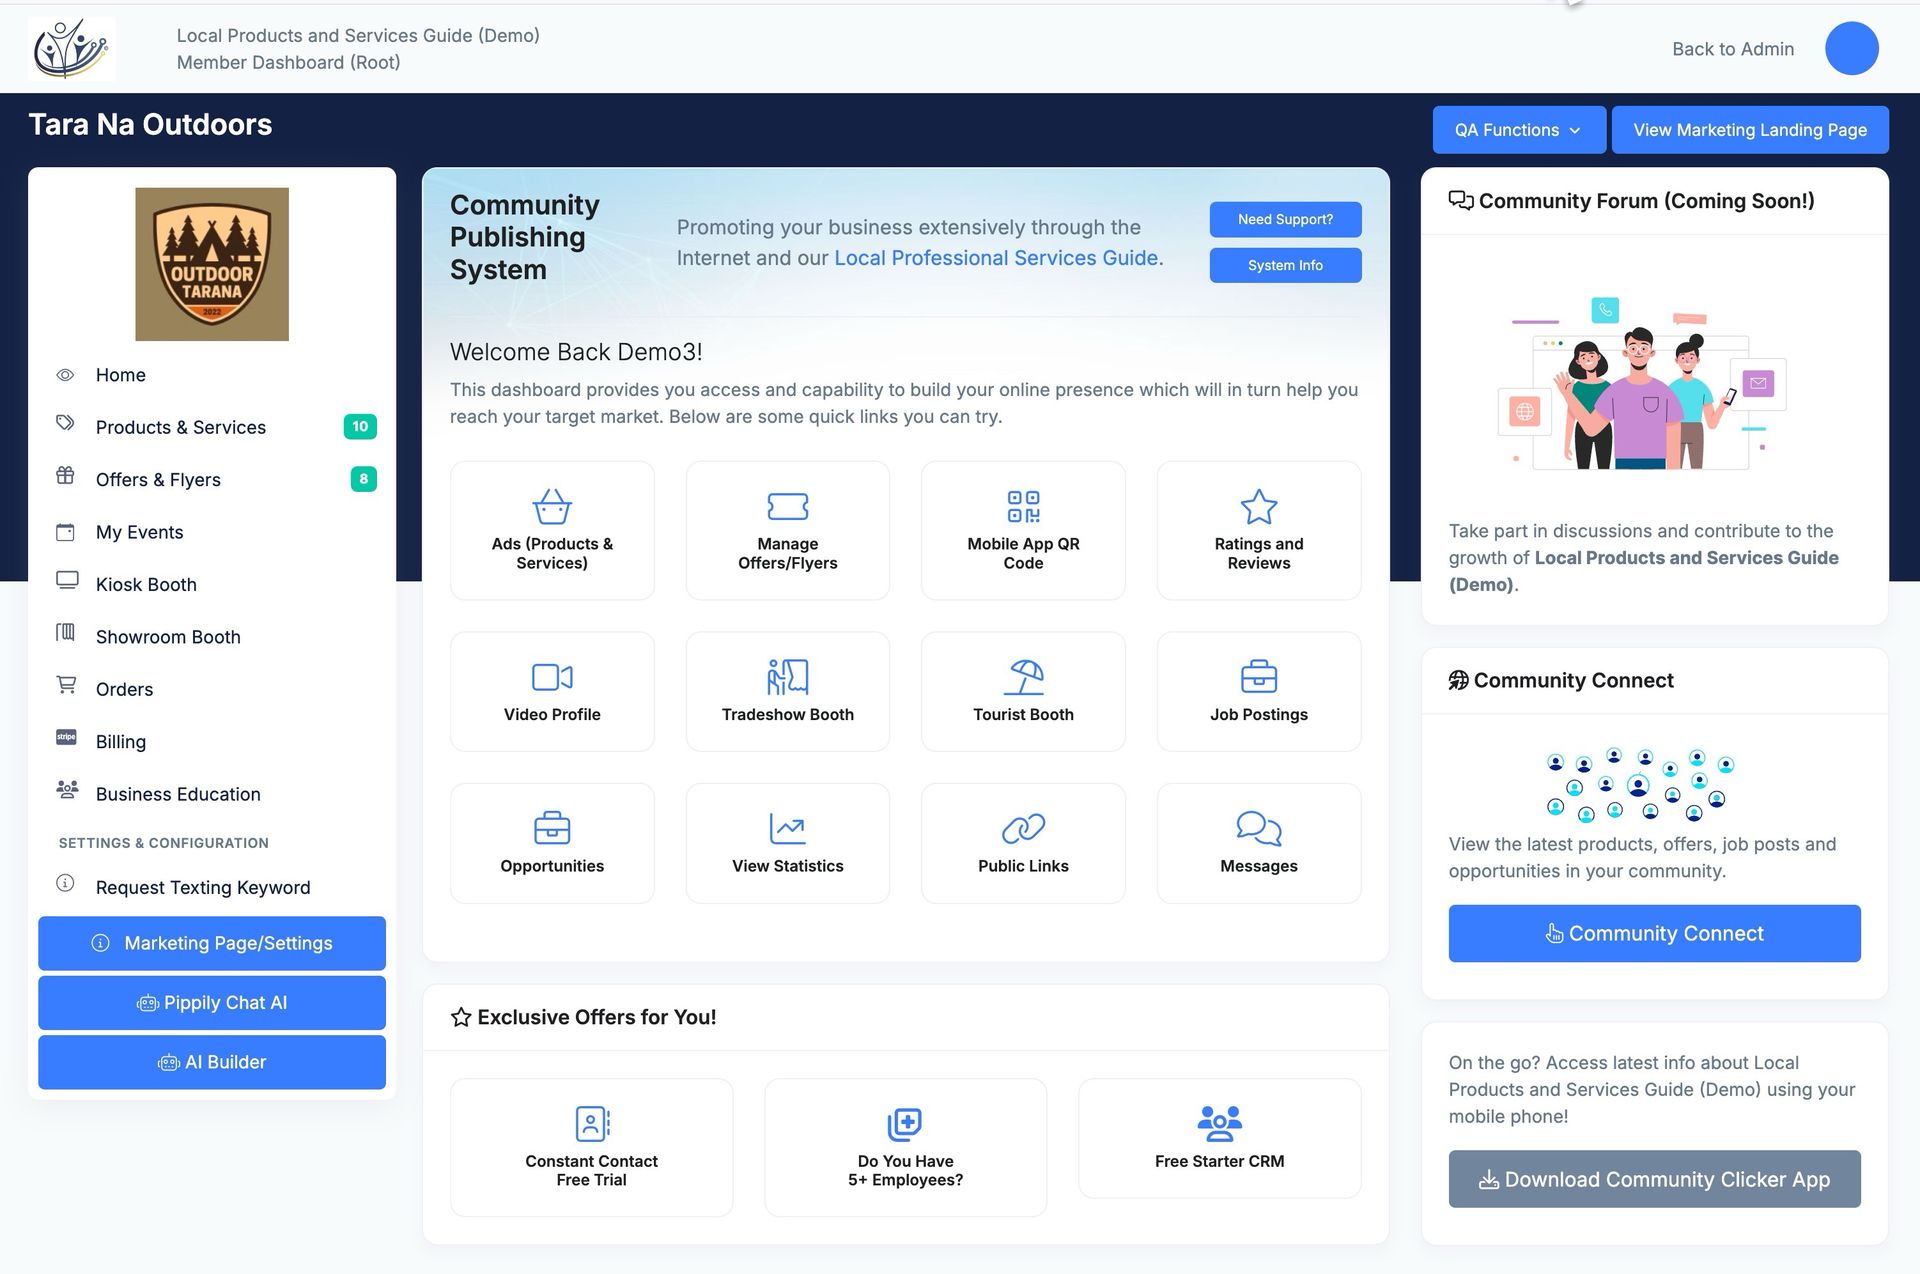
Task: Open Constant Contact Free Trial icon
Action: (x=592, y=1123)
